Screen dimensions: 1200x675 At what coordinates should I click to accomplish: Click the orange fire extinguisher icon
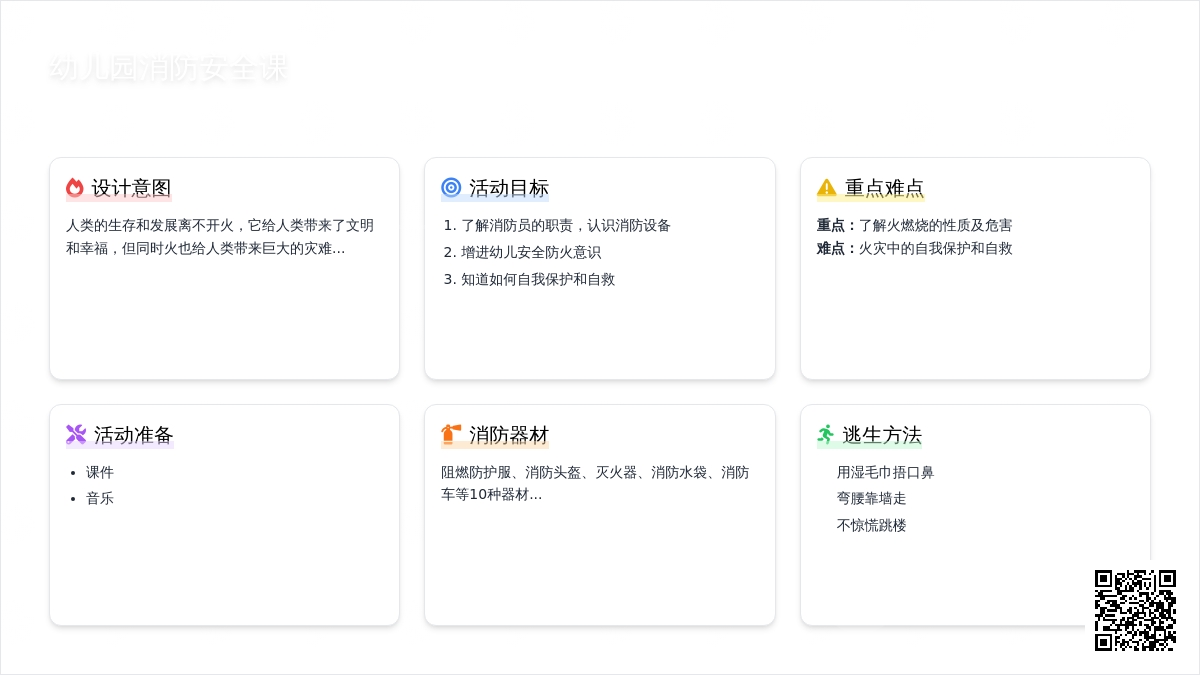click(x=451, y=434)
